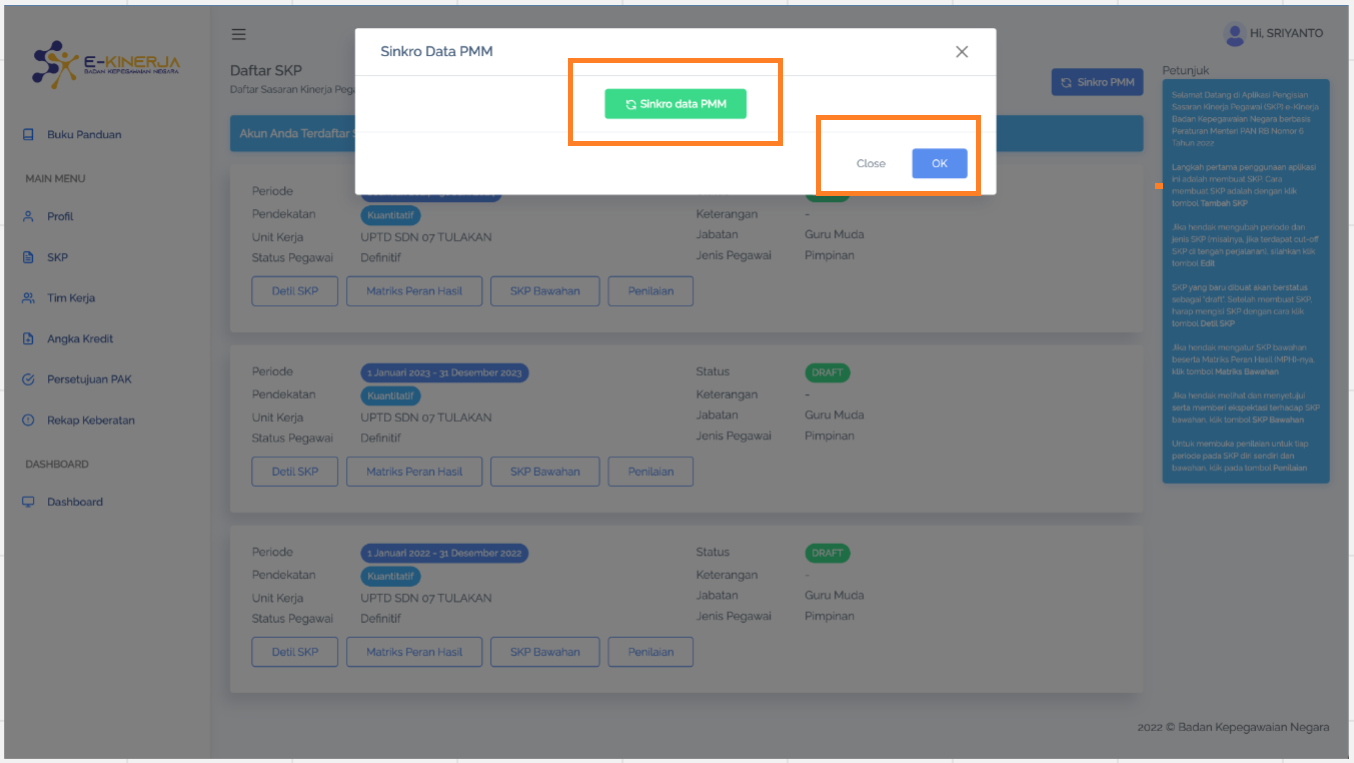Screen dimensions: 1354x763
Task: Open Penilaian in the first SKP card
Action: (x=651, y=291)
